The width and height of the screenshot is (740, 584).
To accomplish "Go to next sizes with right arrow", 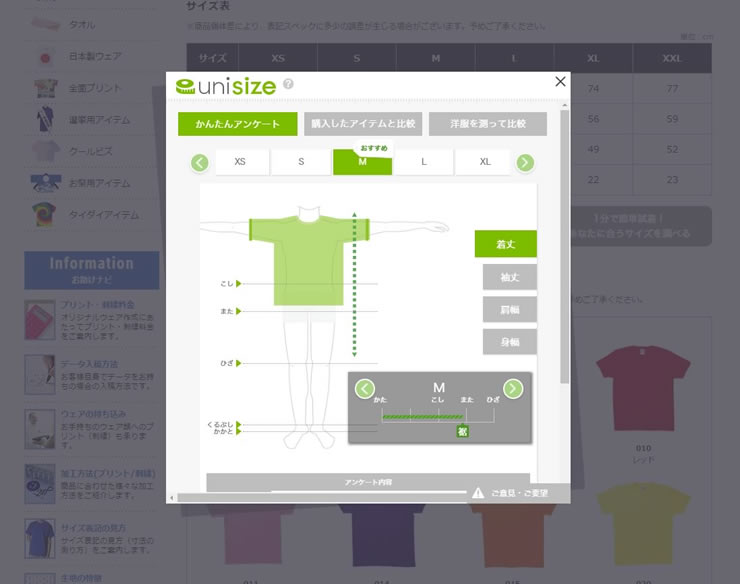I will [x=525, y=163].
